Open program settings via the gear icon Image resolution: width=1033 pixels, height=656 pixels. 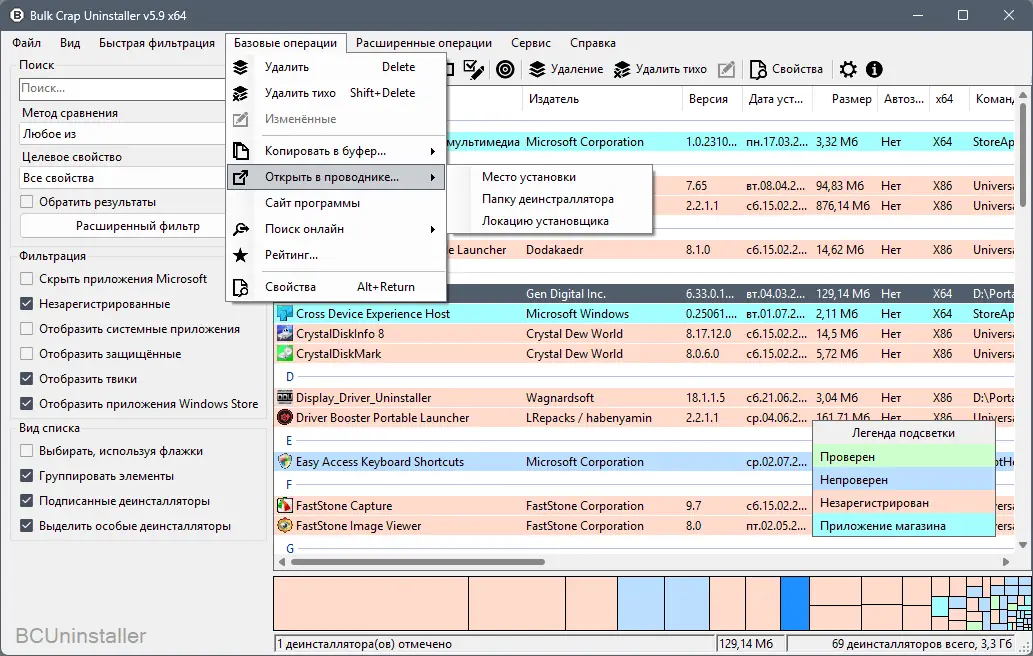[848, 69]
